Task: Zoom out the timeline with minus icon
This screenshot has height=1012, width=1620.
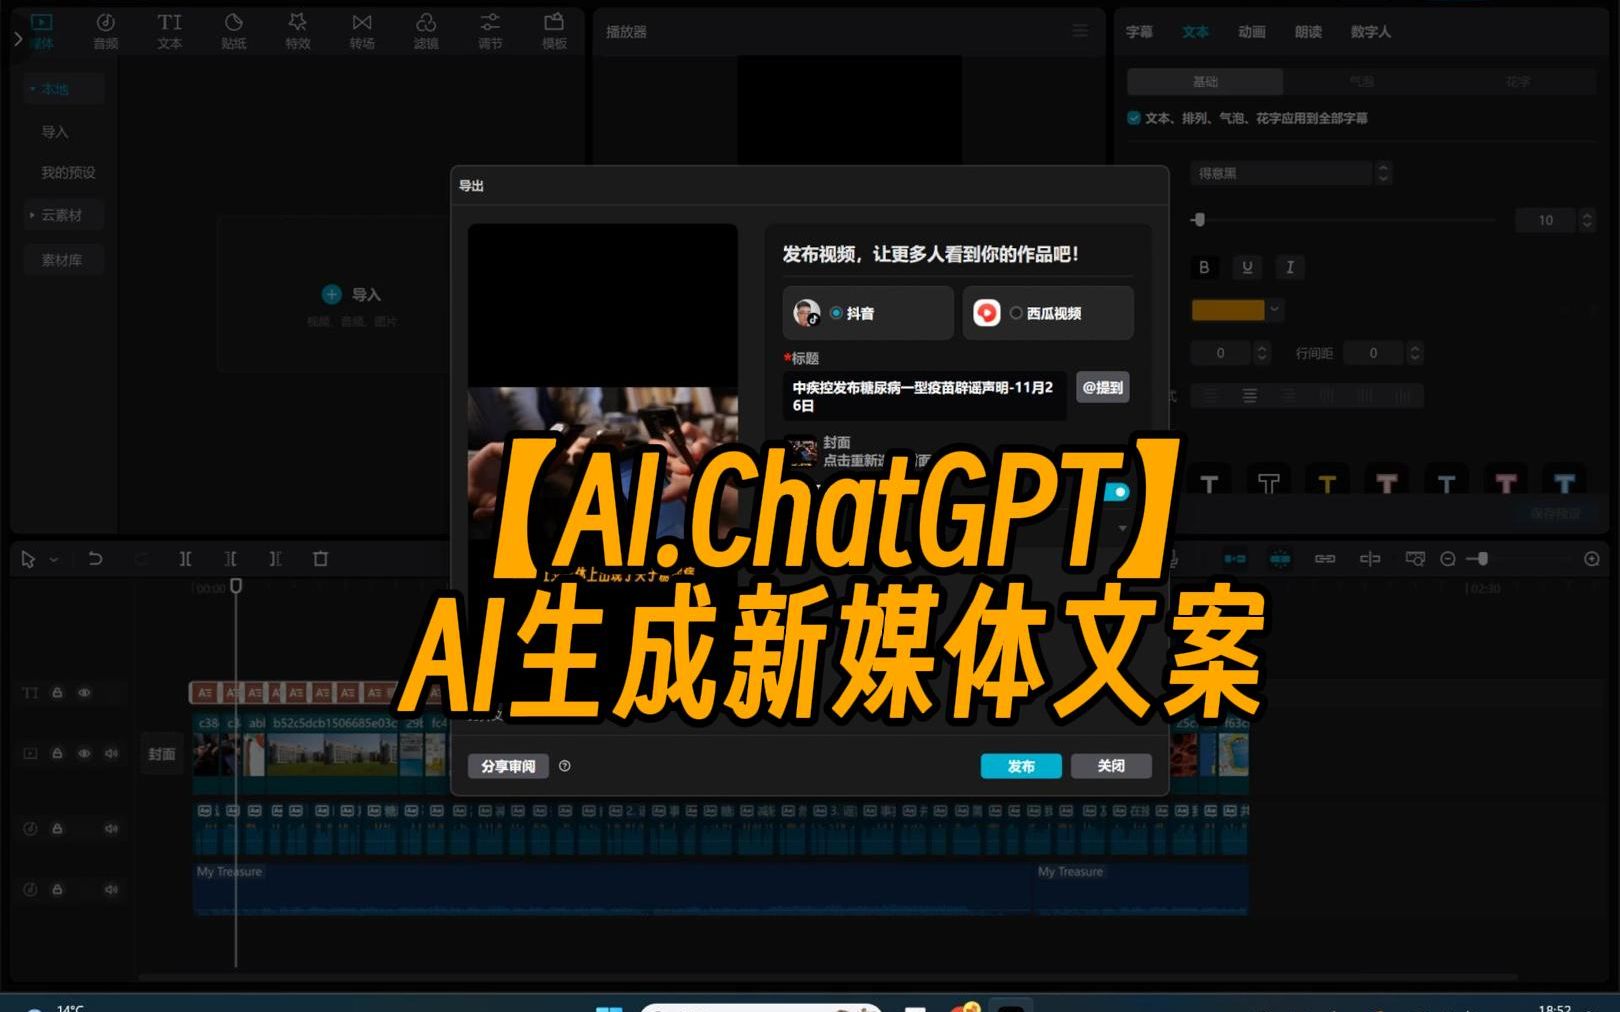Action: tap(1448, 559)
